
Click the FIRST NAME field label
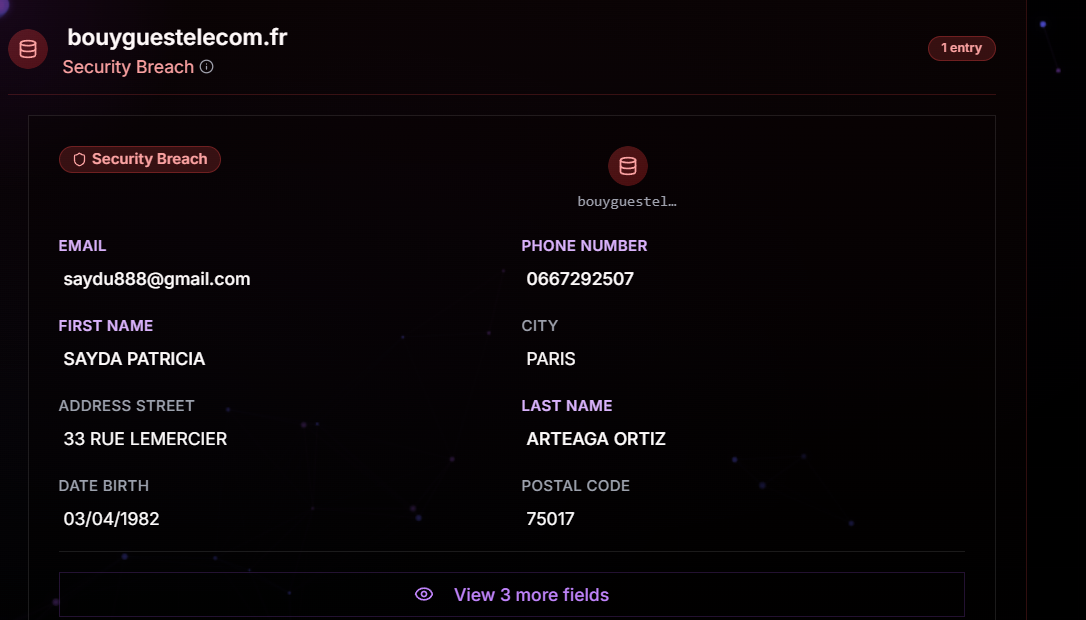pos(106,326)
